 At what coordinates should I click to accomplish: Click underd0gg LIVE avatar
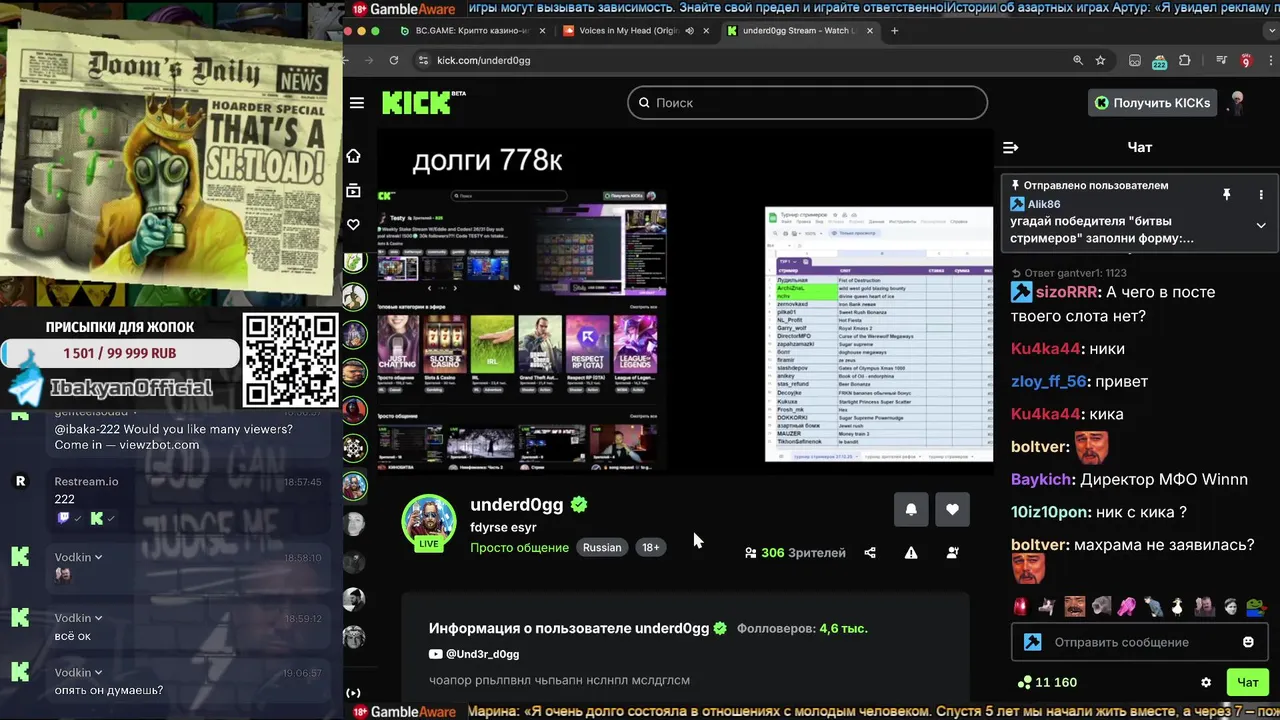click(x=429, y=521)
